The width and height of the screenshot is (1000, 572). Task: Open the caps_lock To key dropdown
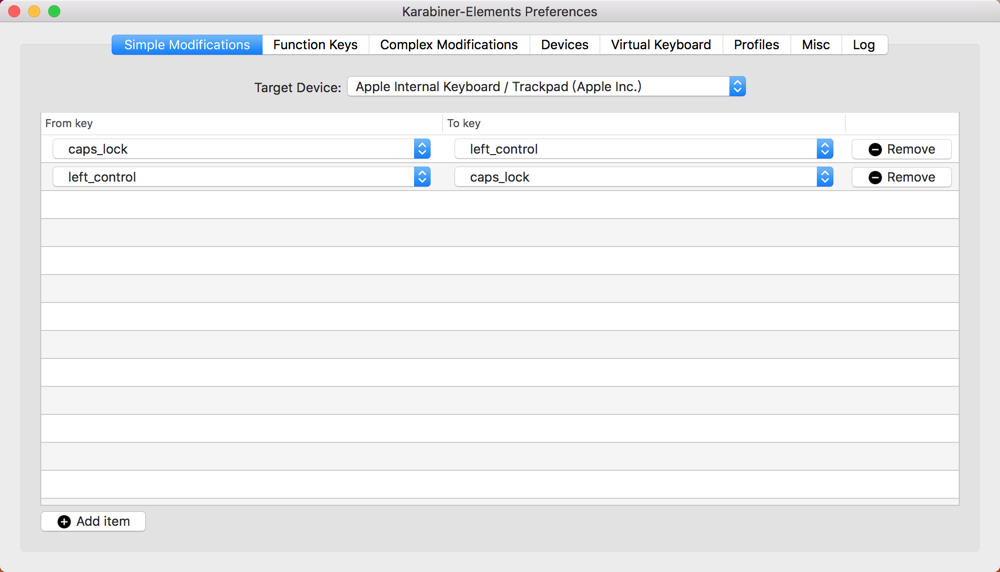pyautogui.click(x=643, y=177)
